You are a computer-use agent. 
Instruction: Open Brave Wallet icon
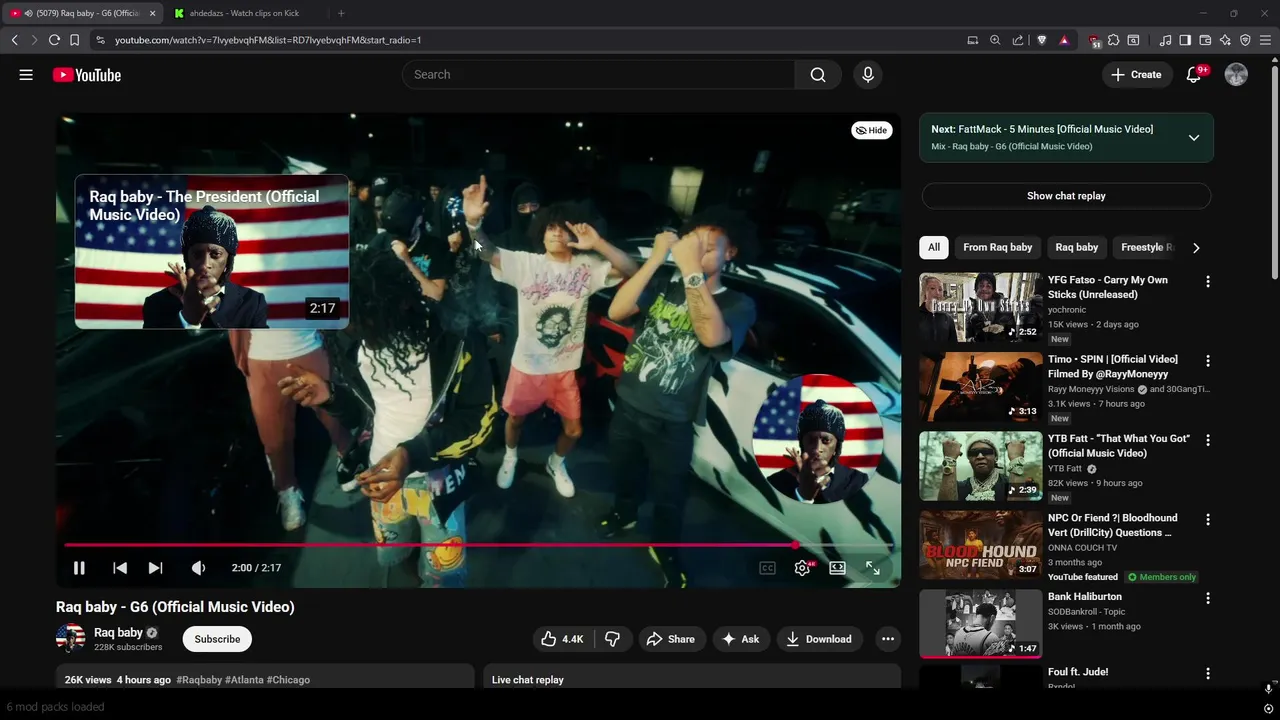point(1205,40)
